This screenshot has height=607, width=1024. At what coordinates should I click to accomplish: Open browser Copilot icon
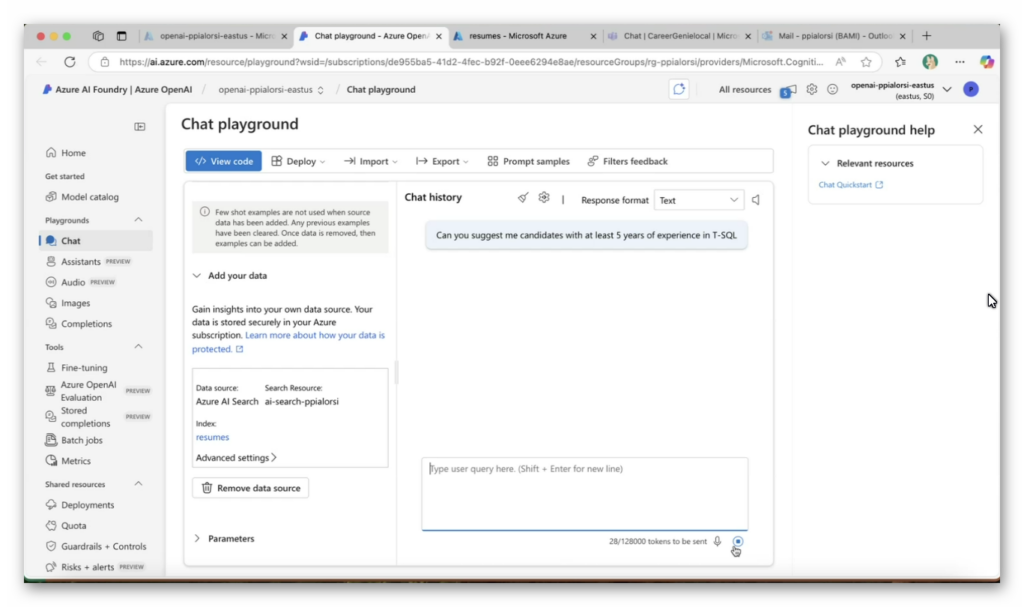click(x=987, y=62)
